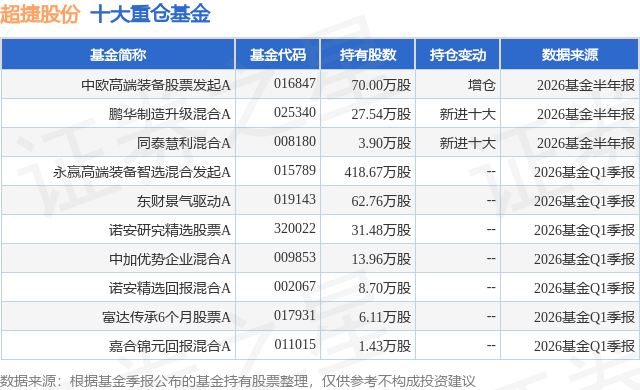This screenshot has height=390, width=640.
Task: Click the 增仓 position change cell
Action: tap(482, 85)
